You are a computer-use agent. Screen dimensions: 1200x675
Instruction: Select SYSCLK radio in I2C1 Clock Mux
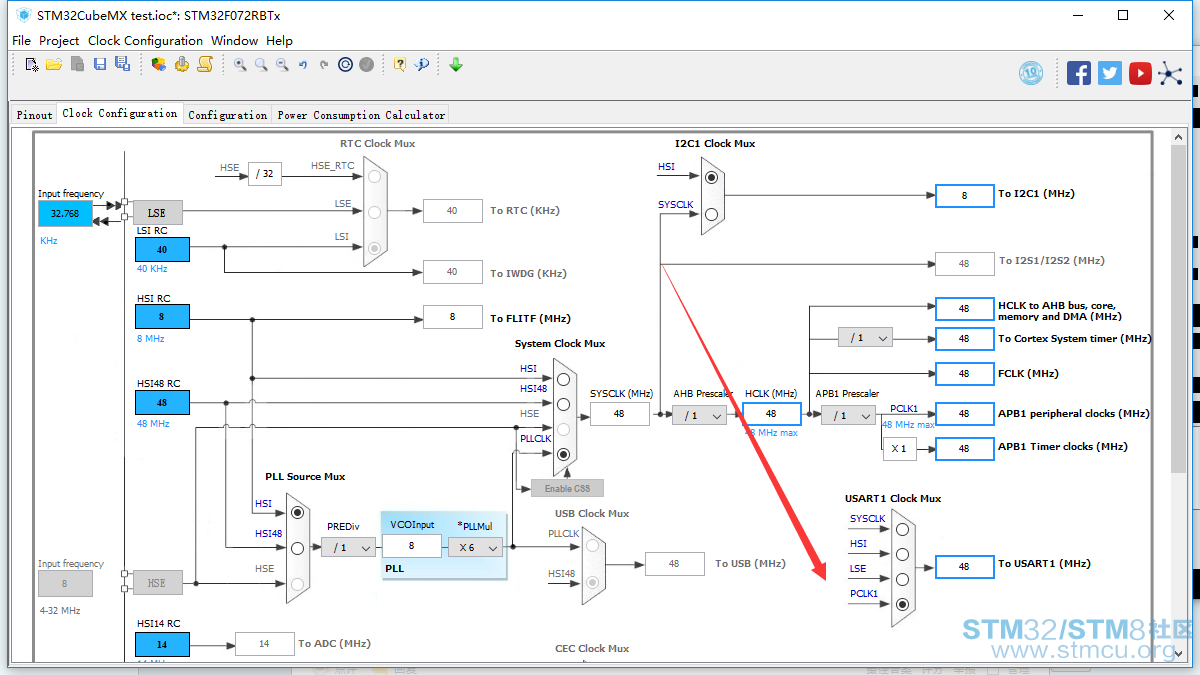pos(711,214)
